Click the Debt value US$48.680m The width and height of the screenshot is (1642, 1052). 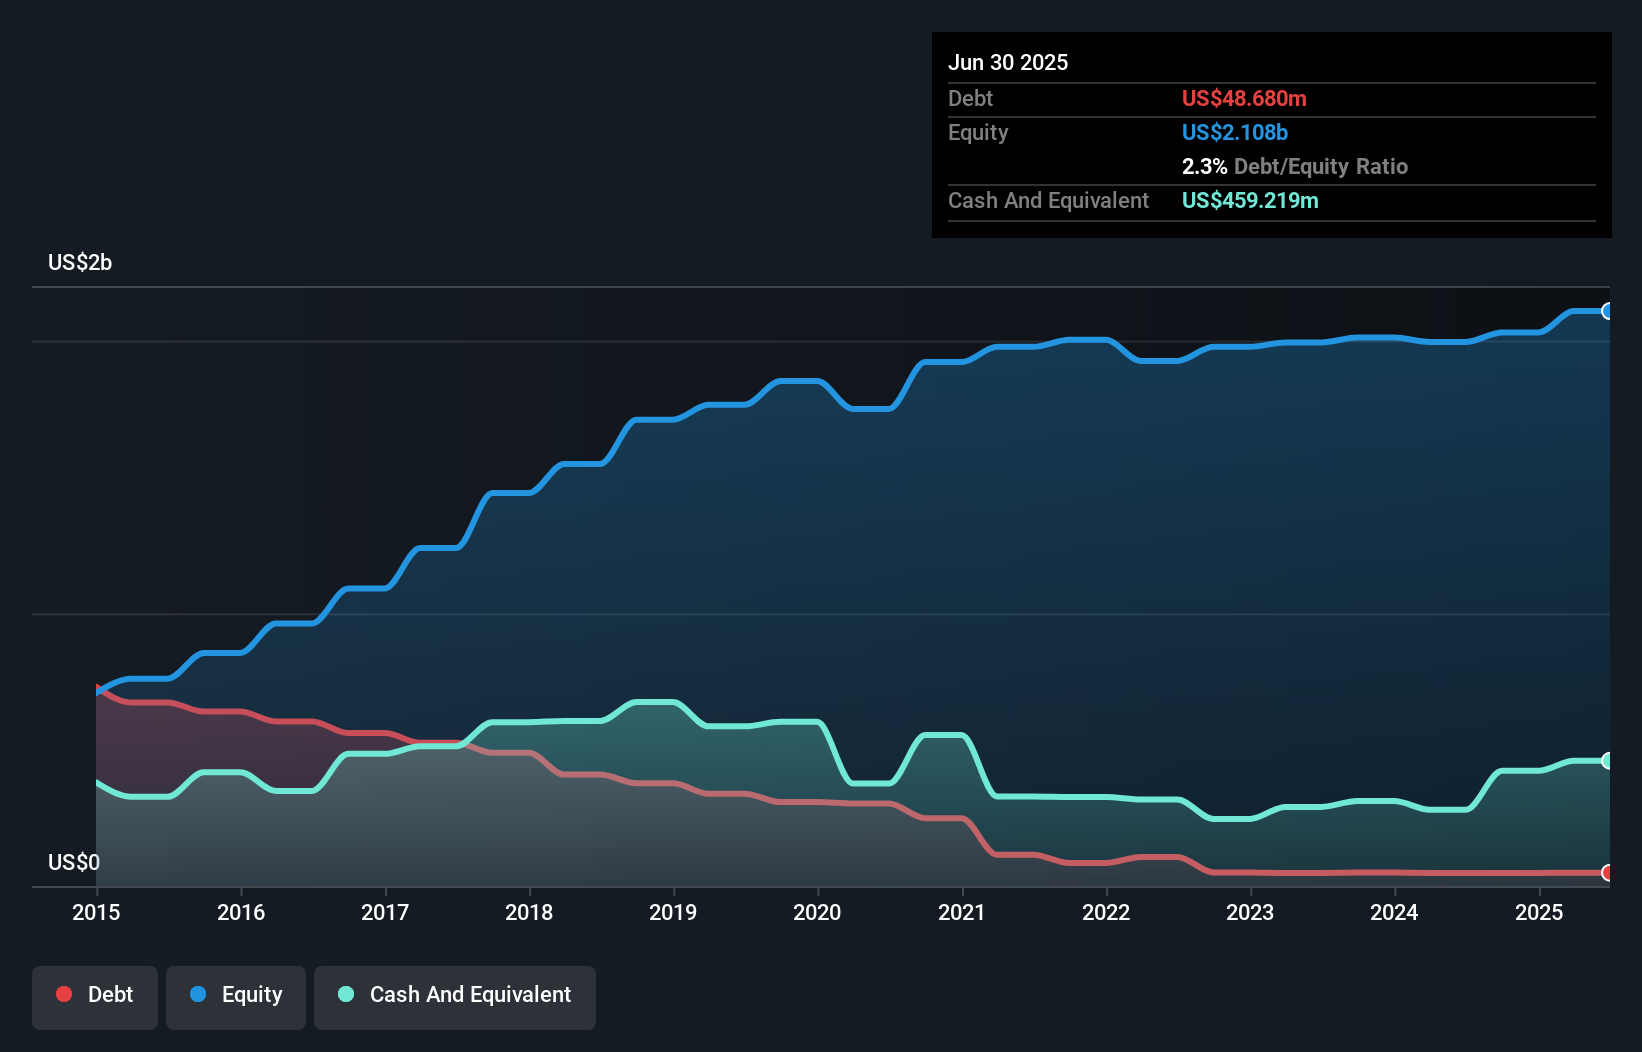(x=1244, y=98)
